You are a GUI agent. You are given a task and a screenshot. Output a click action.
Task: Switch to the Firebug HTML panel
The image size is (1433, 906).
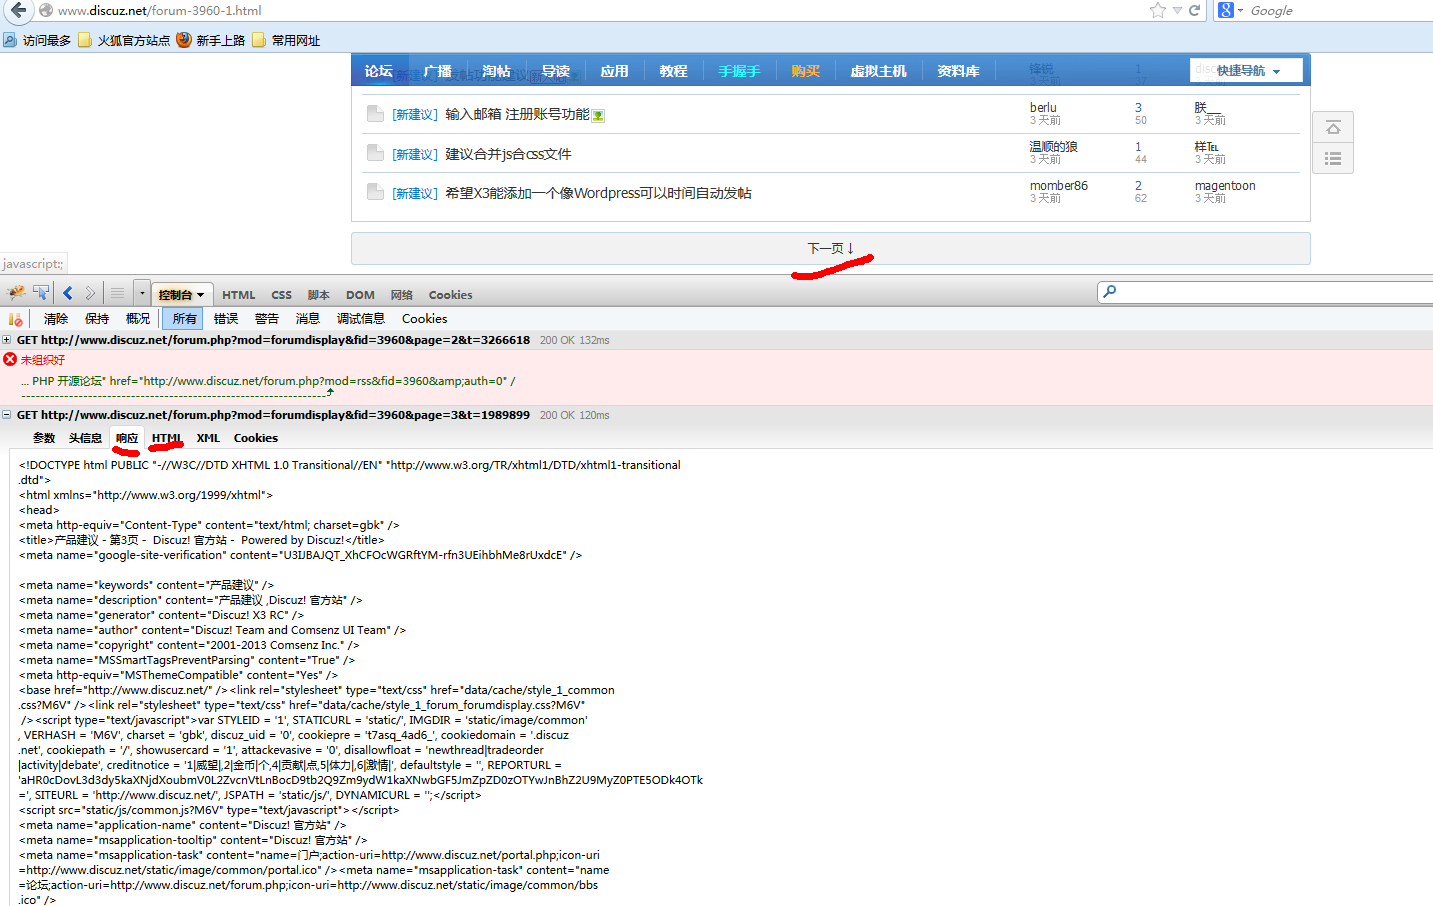click(x=239, y=295)
